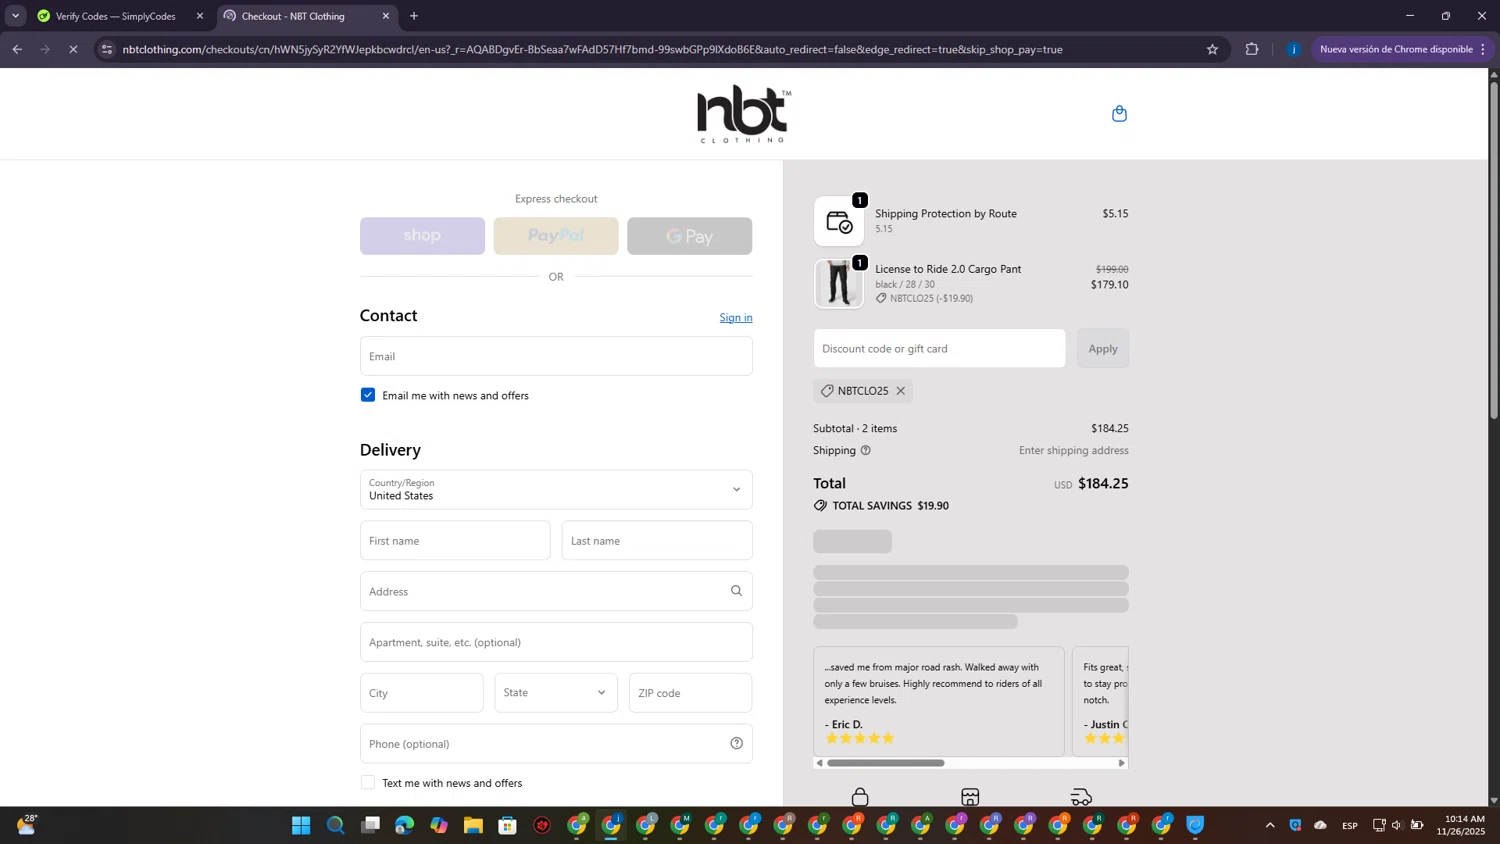Click the ZIP code field
Image resolution: width=1500 pixels, height=844 pixels.
pyautogui.click(x=691, y=693)
